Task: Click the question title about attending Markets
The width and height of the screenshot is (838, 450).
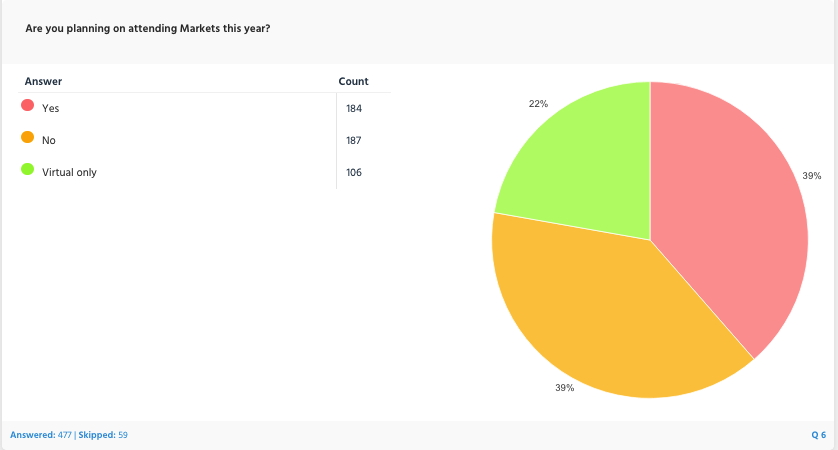Action: click(147, 28)
